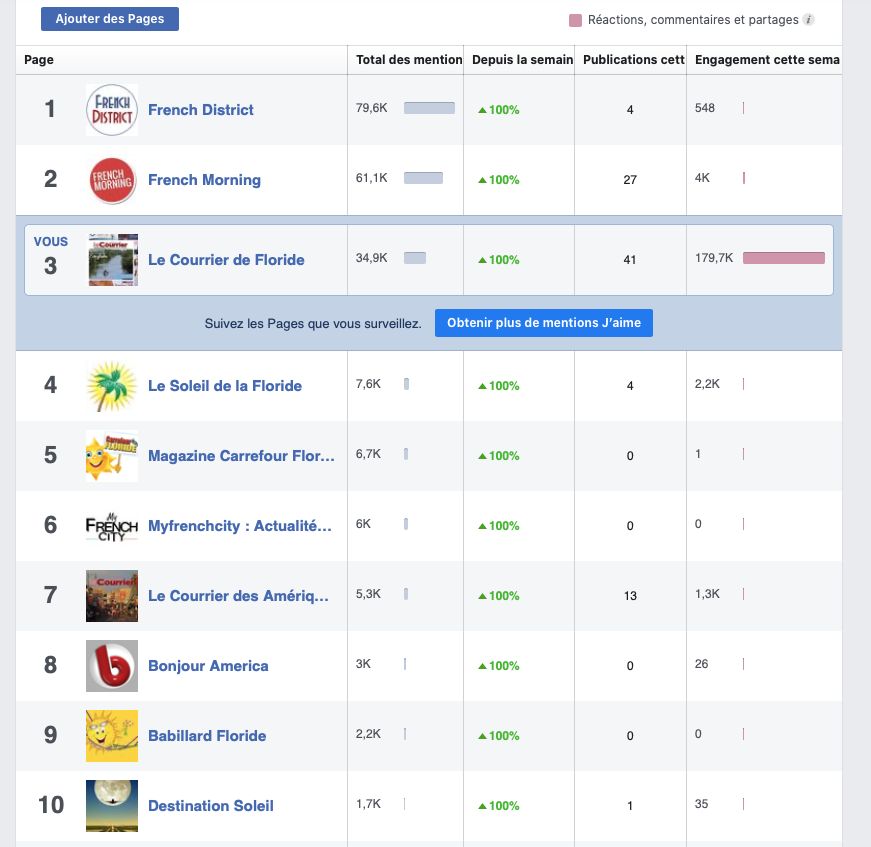Viewport: 871px width, 847px height.
Task: Click the 41 publications value
Action: 630,260
